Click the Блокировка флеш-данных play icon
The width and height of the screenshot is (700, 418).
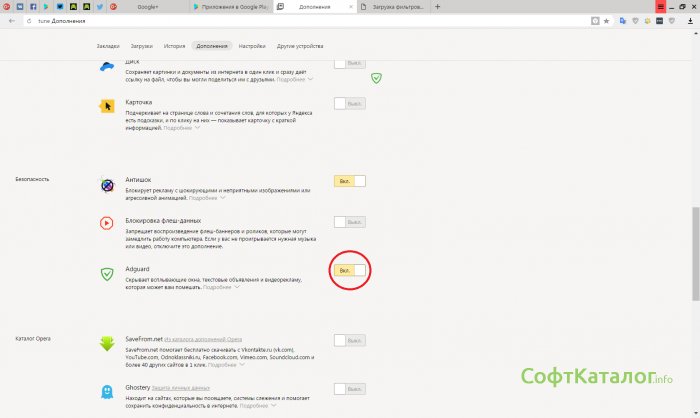107,223
